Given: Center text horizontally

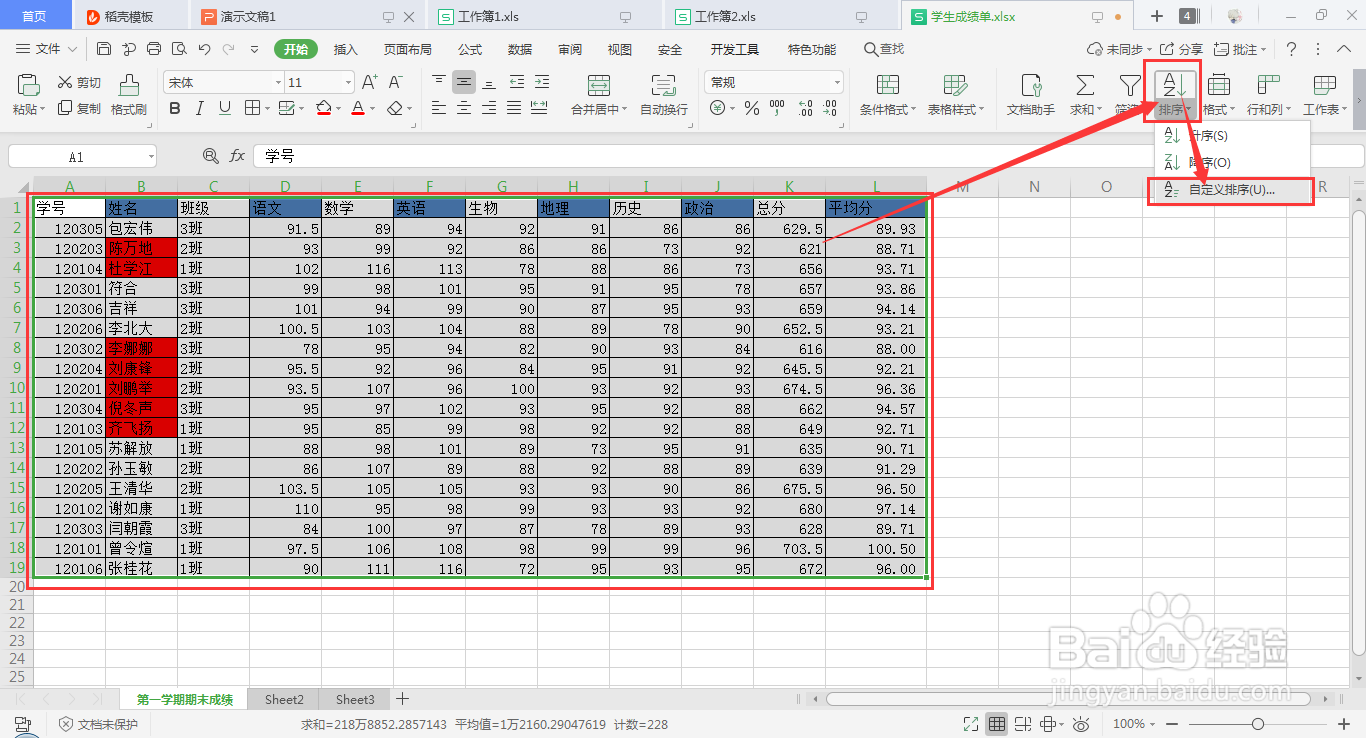Looking at the screenshot, I should click(463, 108).
